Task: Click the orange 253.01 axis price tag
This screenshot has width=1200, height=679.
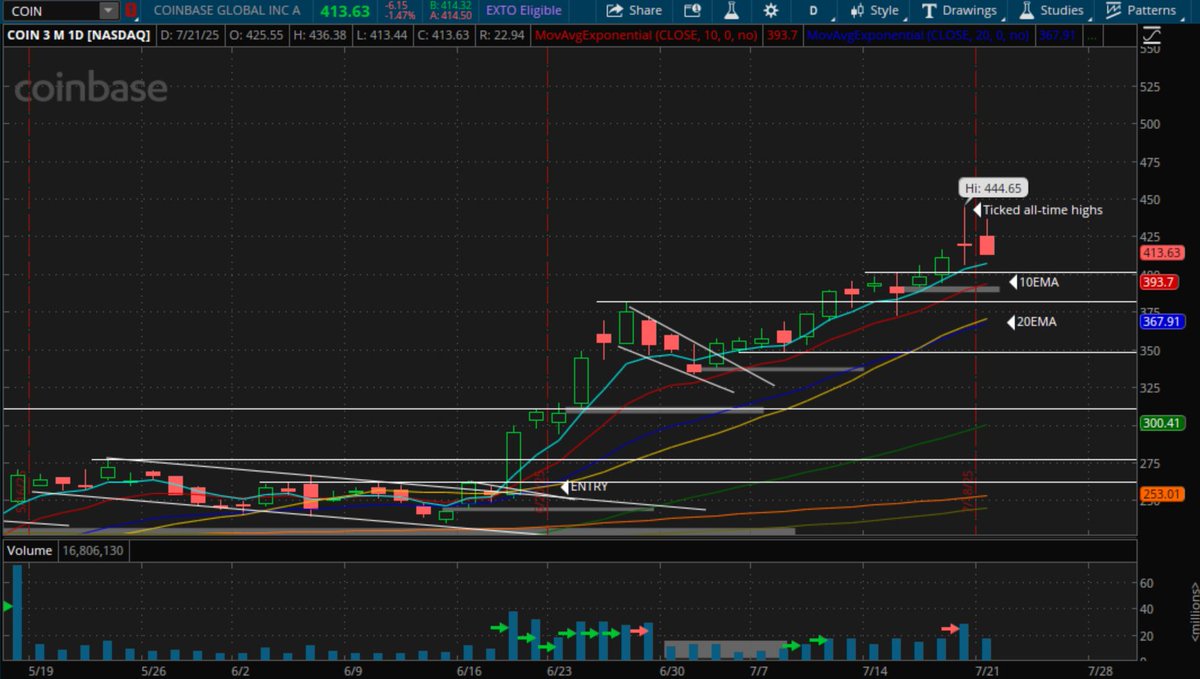Action: coord(1160,494)
